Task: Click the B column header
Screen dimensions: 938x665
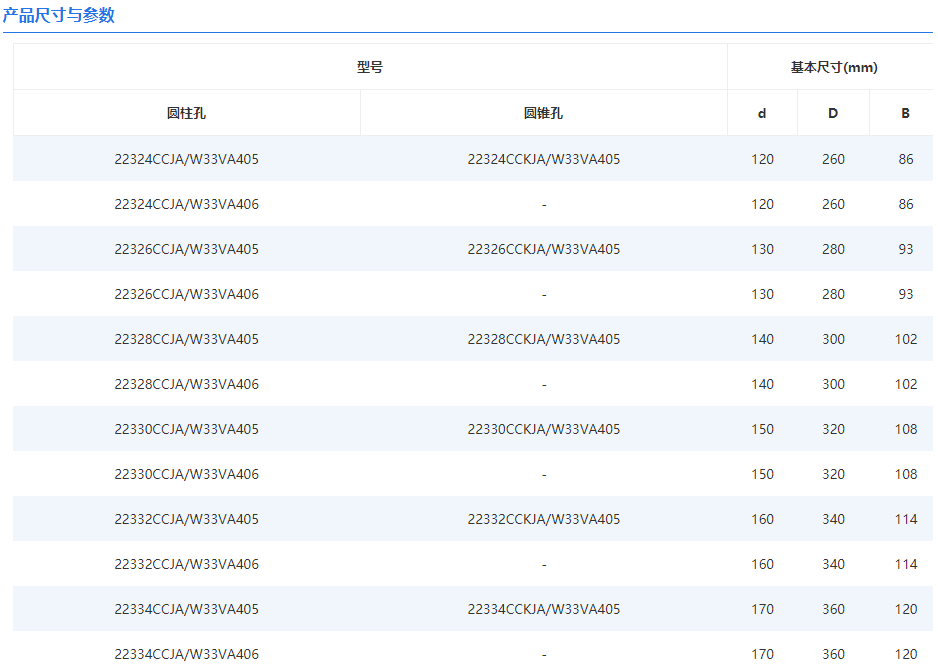Action: [x=905, y=113]
